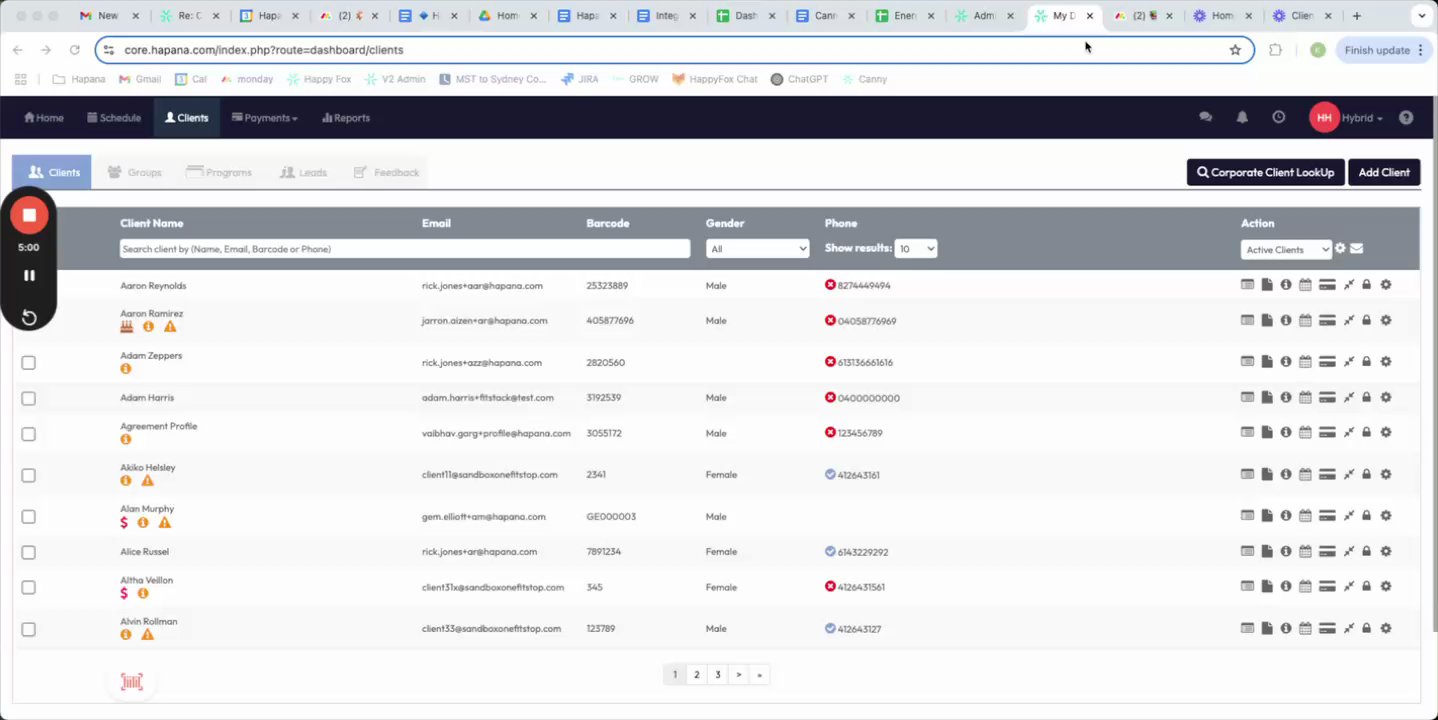Image resolution: width=1438 pixels, height=720 pixels.
Task: Tick checkbox for Adam Harris
Action: (x=28, y=398)
